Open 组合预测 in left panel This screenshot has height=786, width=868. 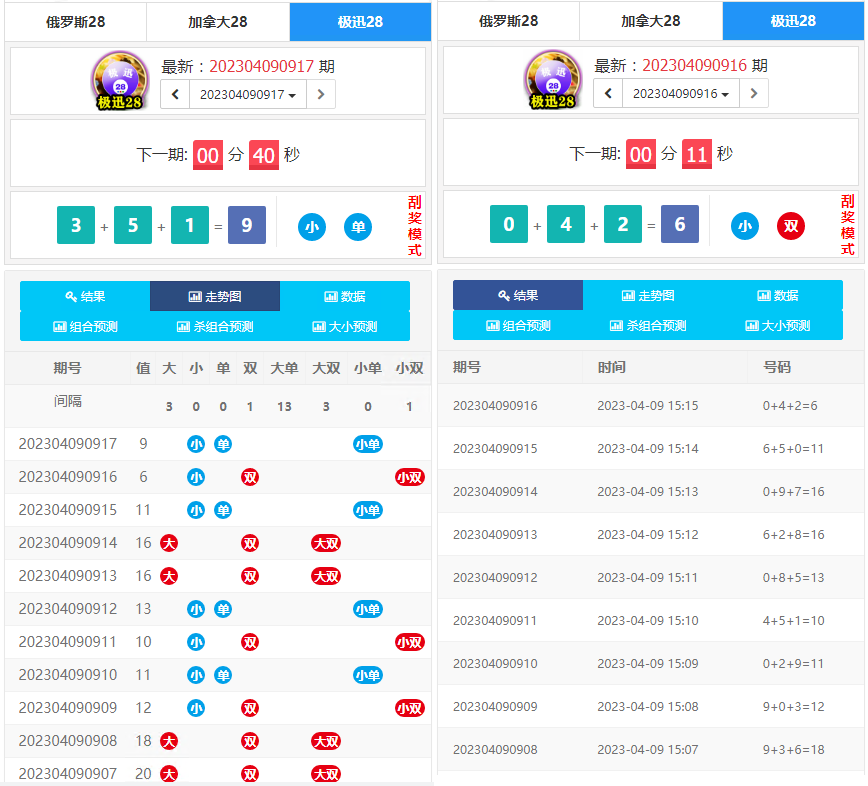coord(85,327)
